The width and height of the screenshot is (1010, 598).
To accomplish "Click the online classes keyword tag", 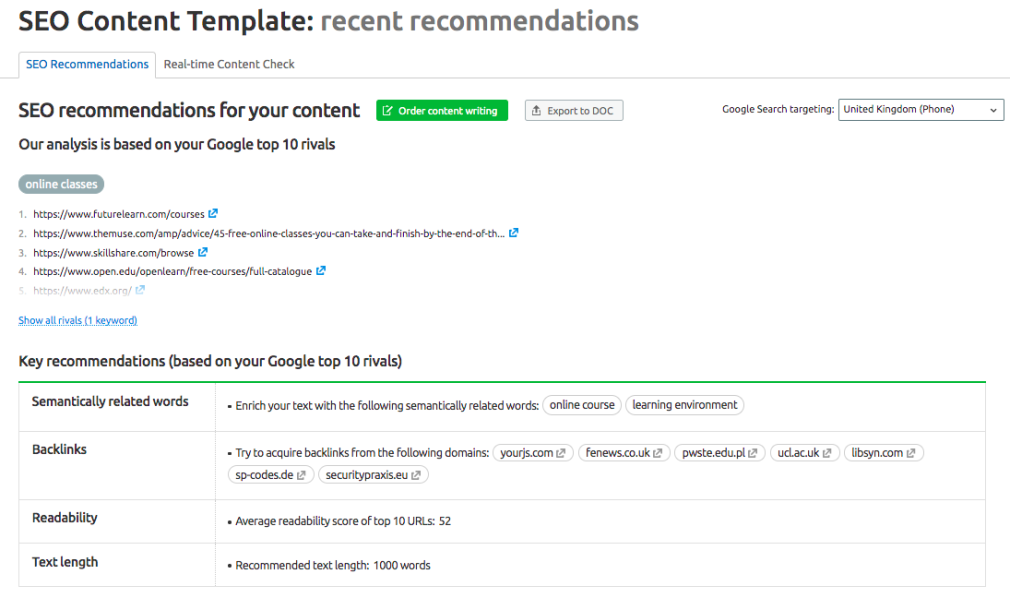I will (61, 184).
